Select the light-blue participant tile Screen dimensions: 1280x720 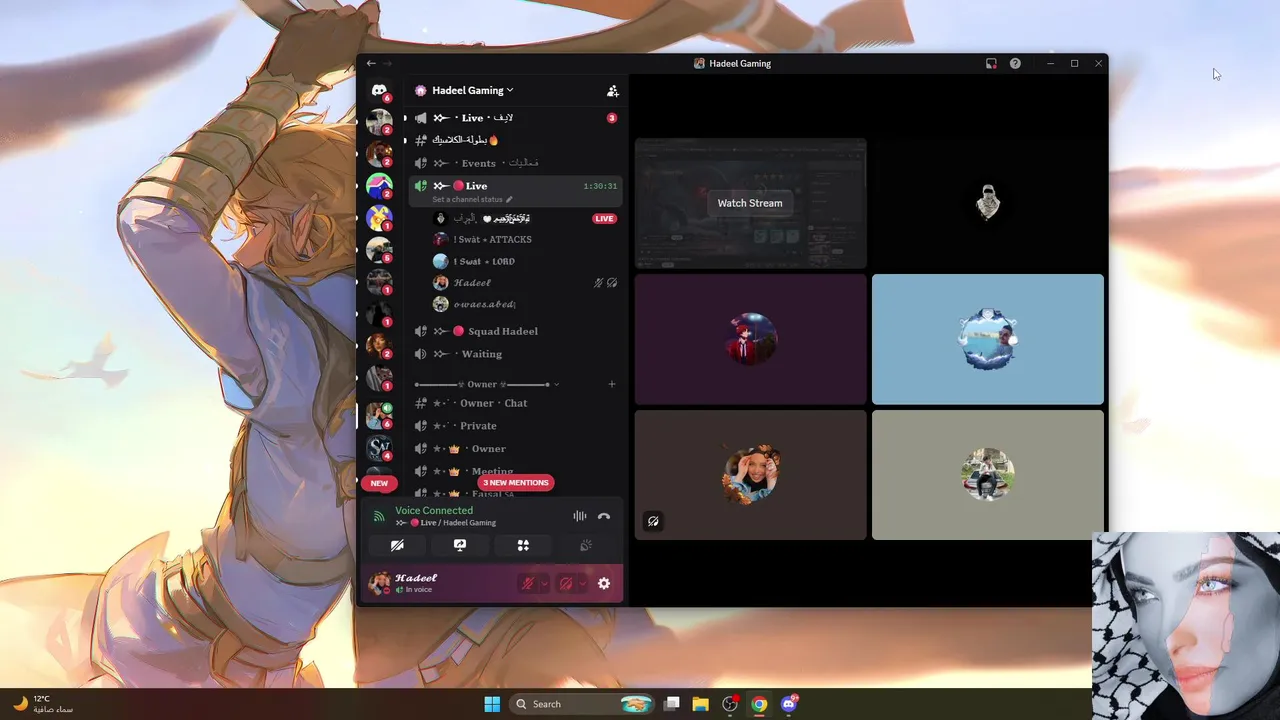coord(988,339)
